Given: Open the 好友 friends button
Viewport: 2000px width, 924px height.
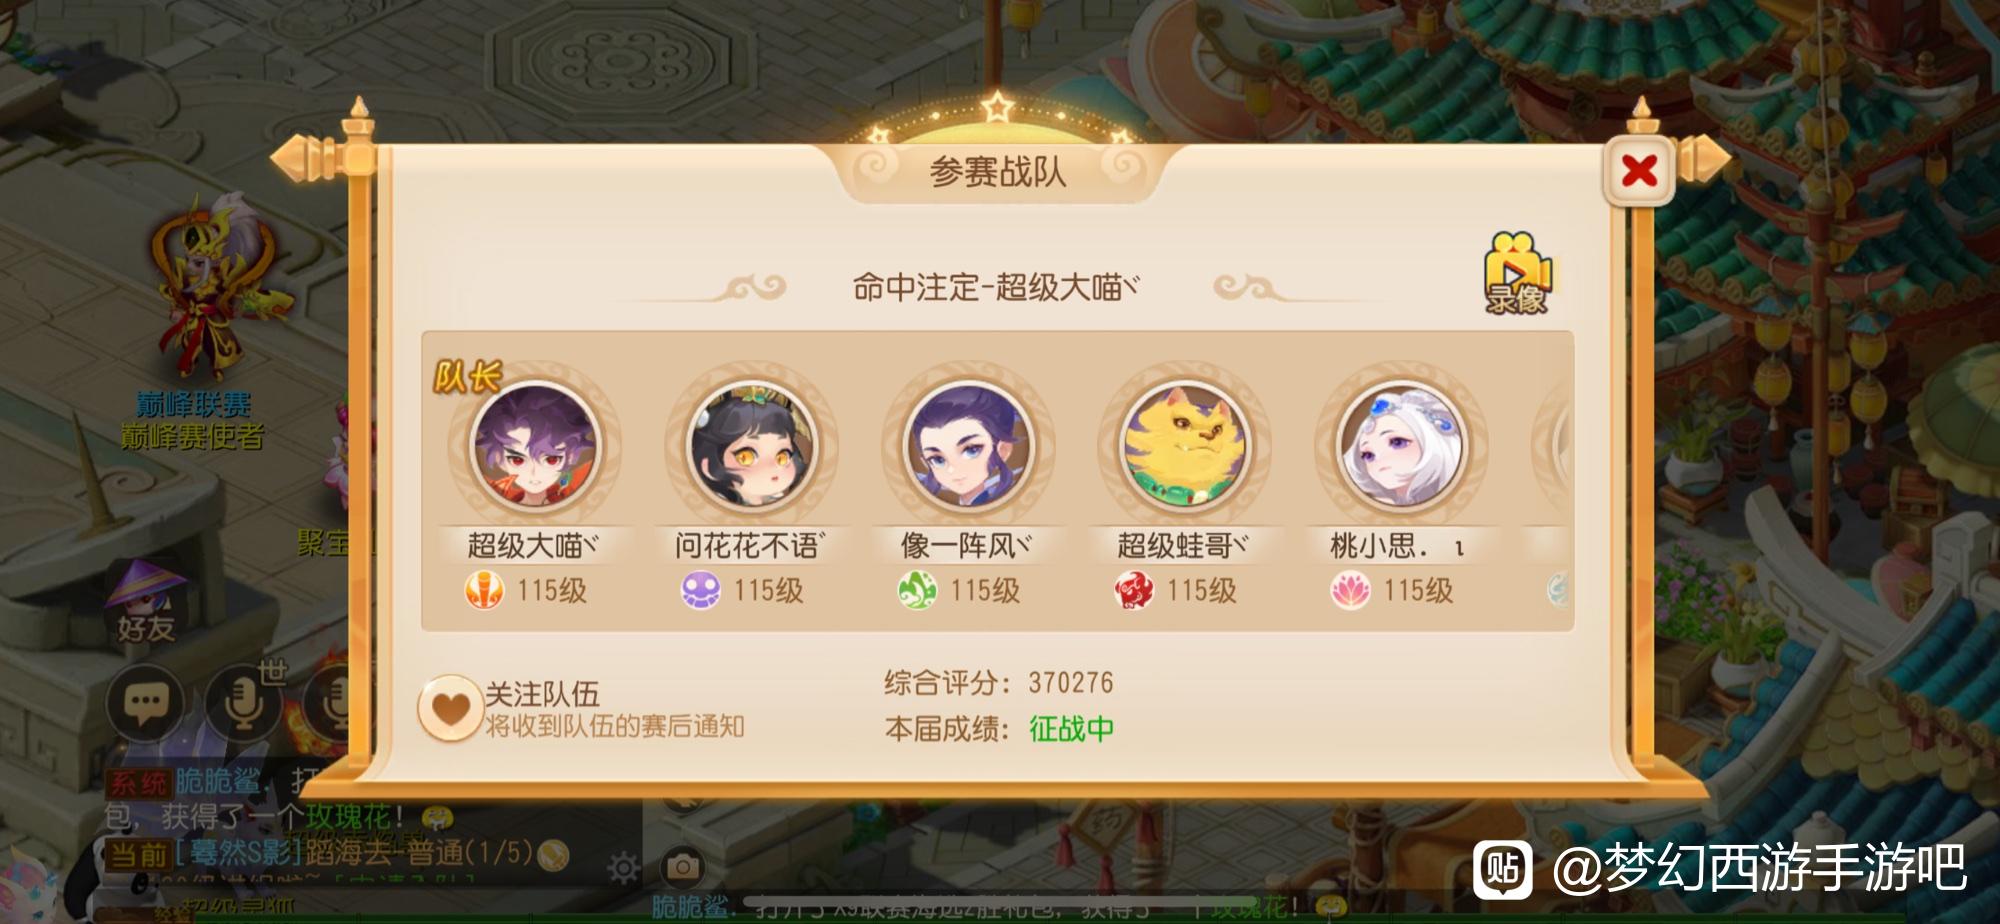Looking at the screenshot, I should coord(146,602).
